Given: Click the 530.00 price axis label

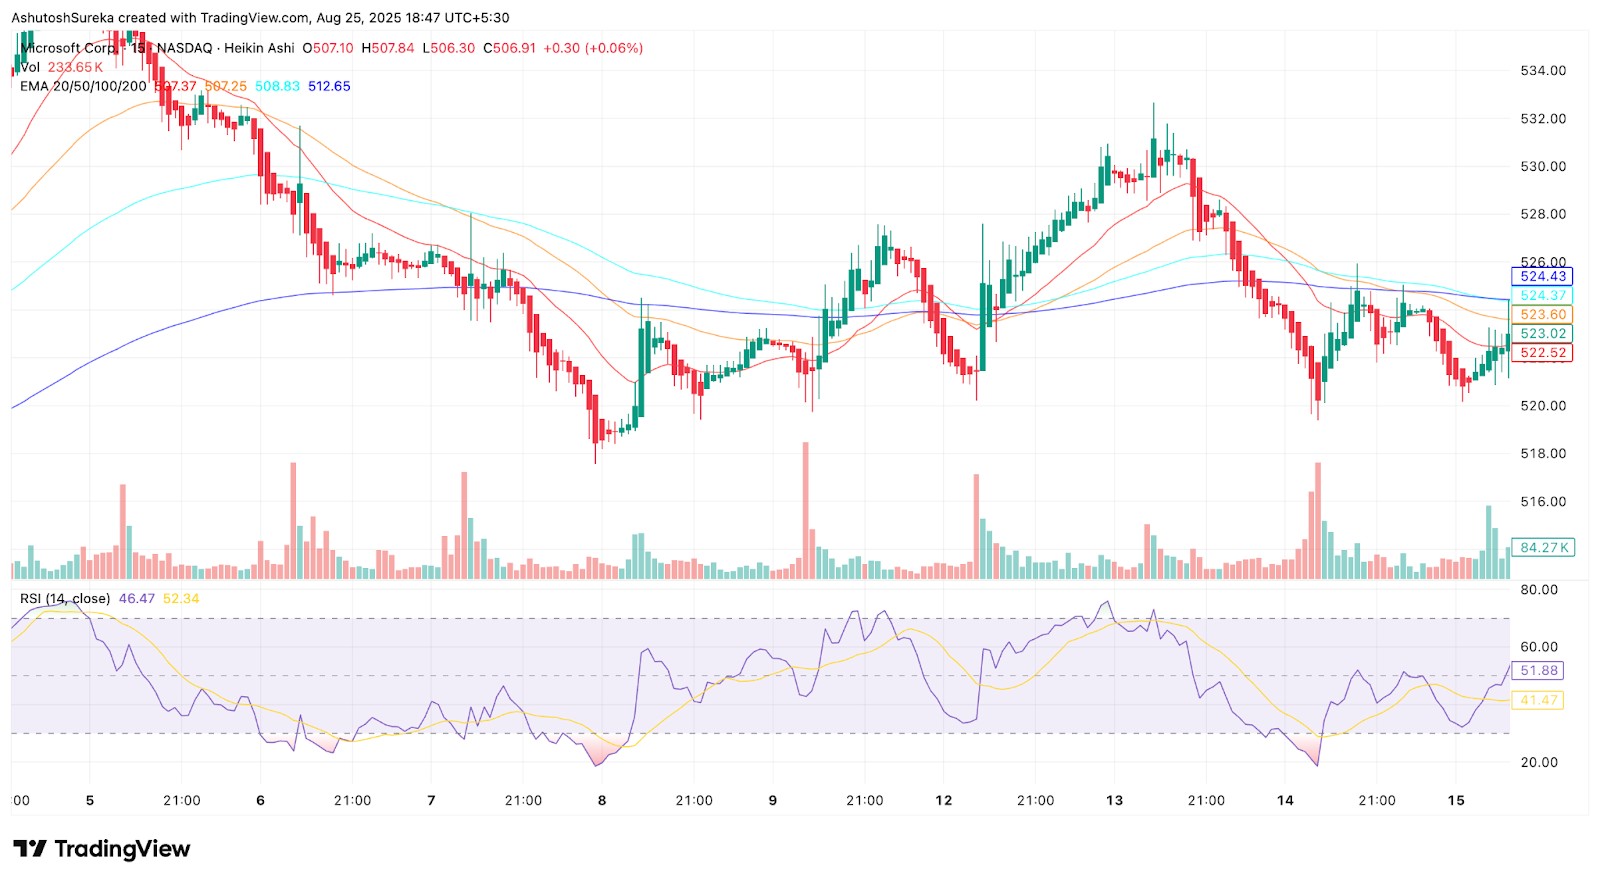Looking at the screenshot, I should (1543, 167).
